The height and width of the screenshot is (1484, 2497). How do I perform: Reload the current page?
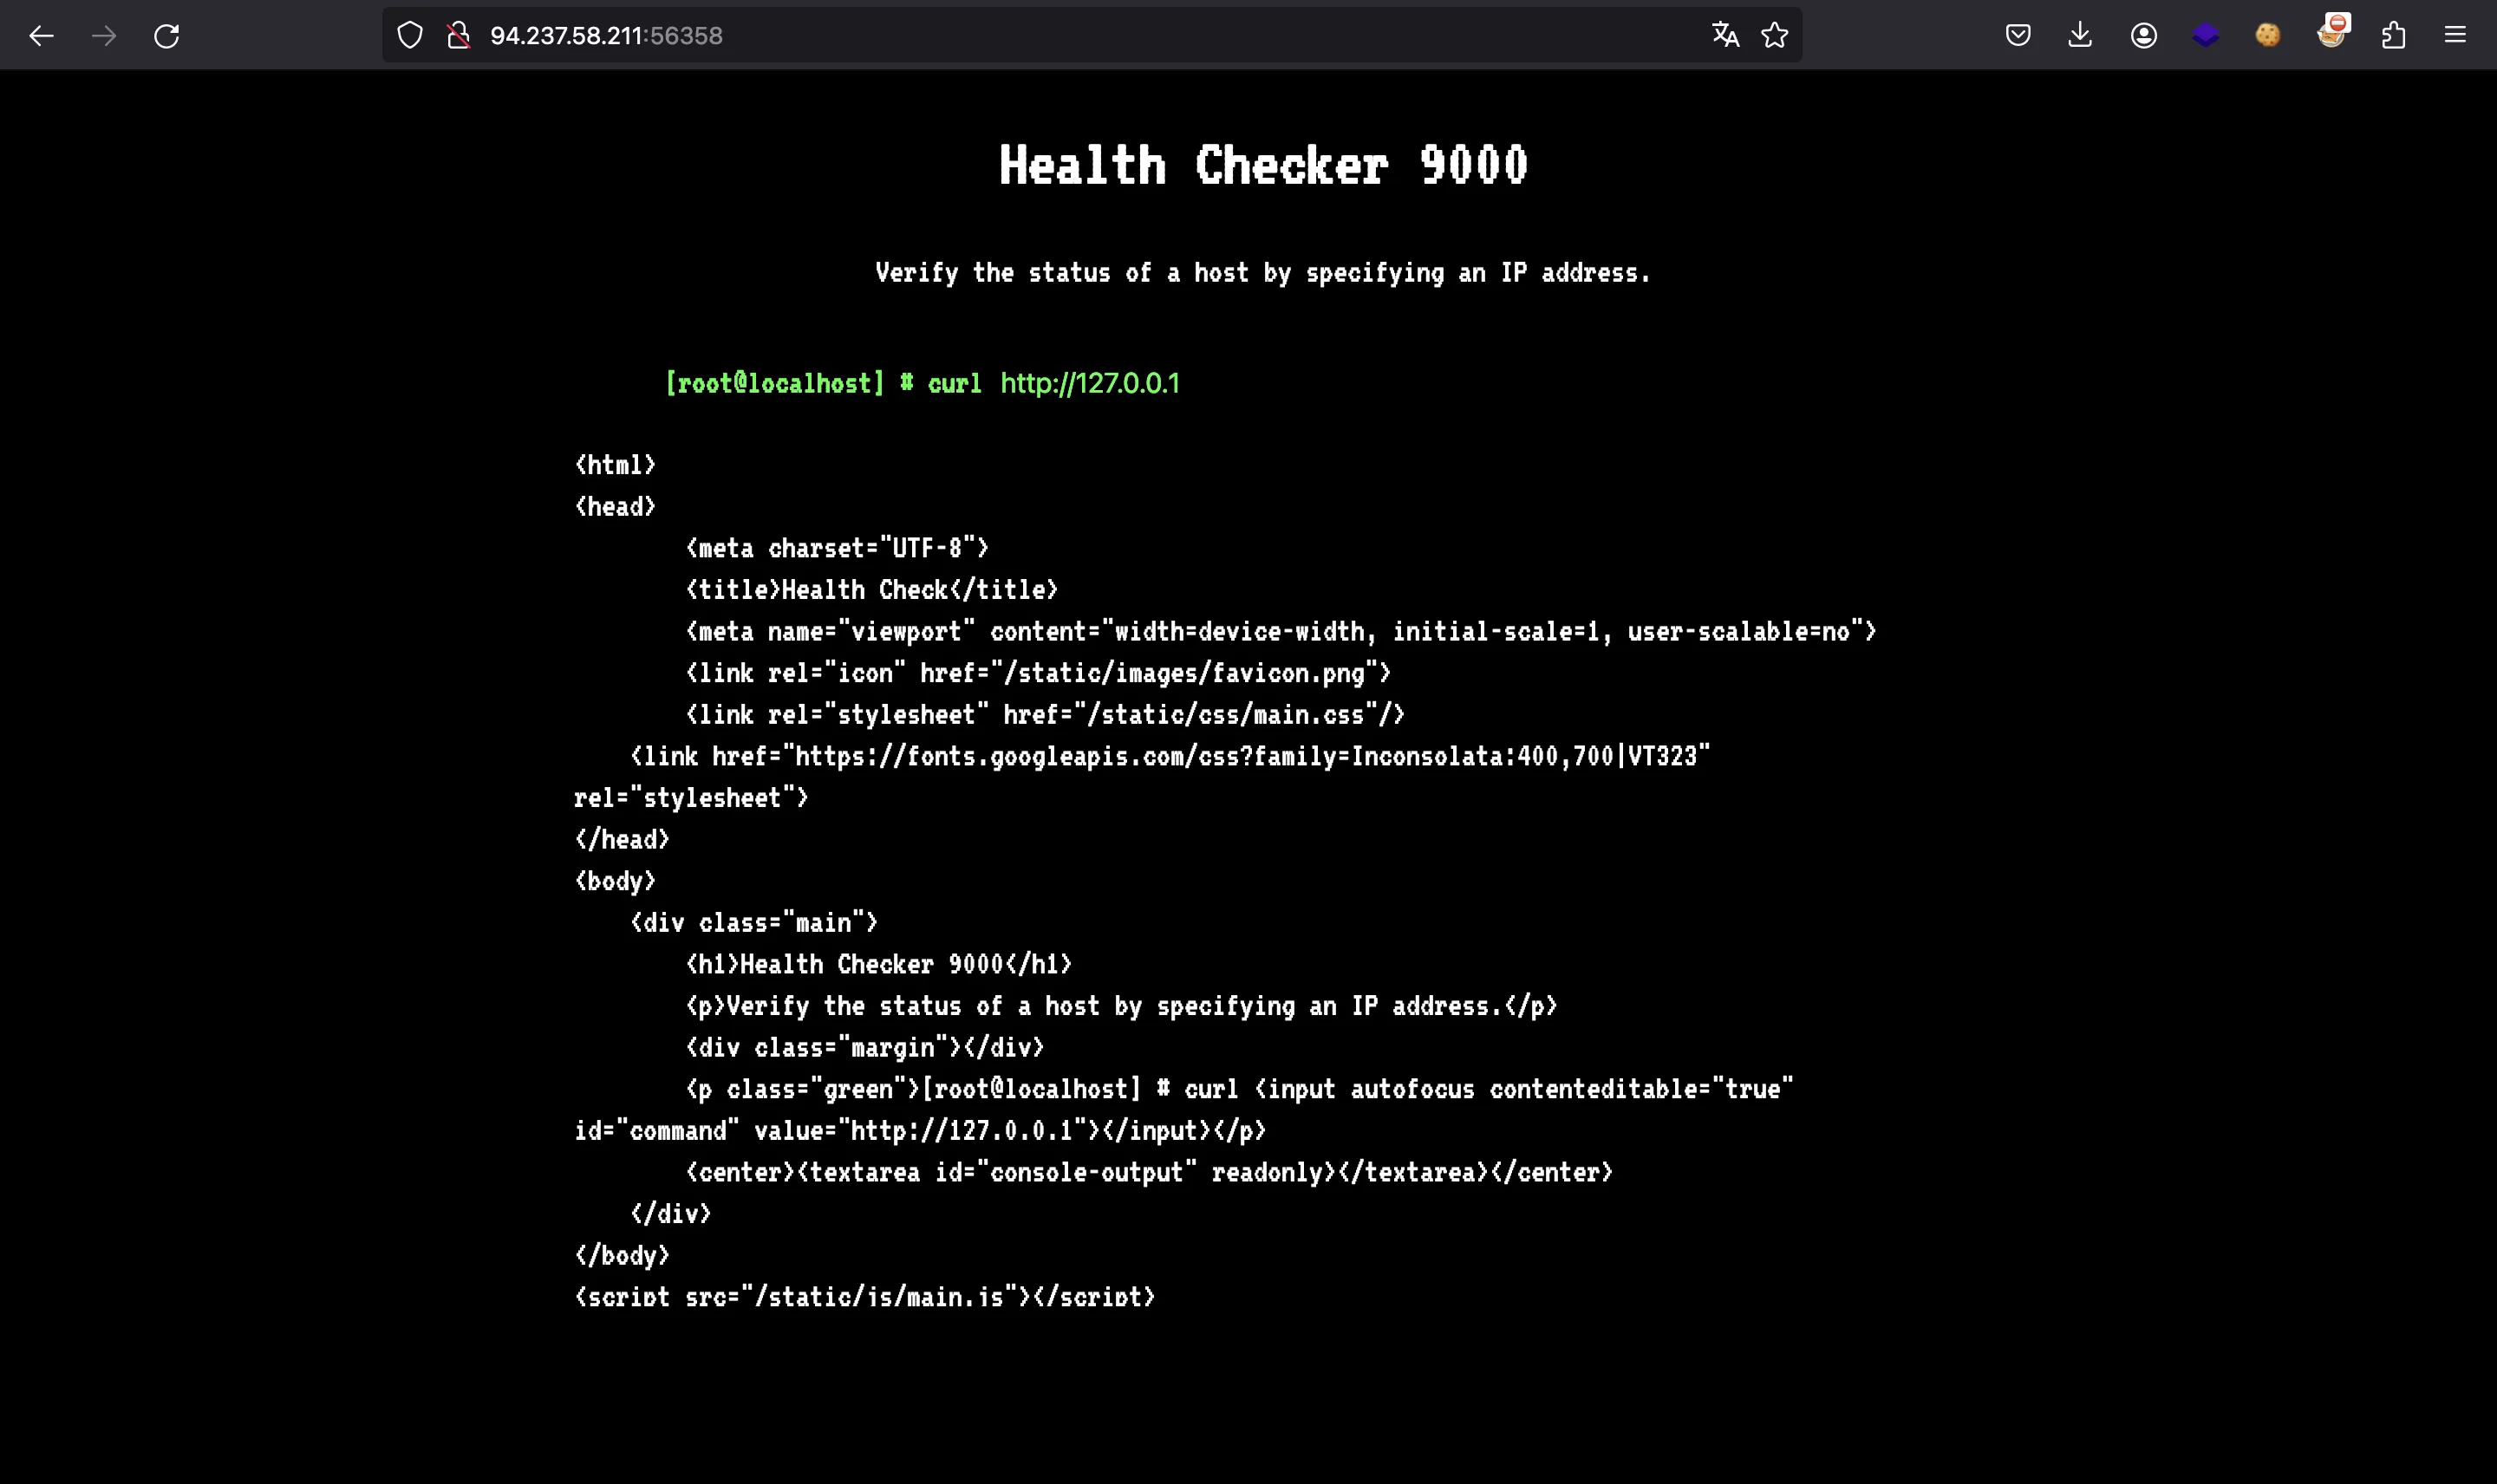[x=167, y=36]
